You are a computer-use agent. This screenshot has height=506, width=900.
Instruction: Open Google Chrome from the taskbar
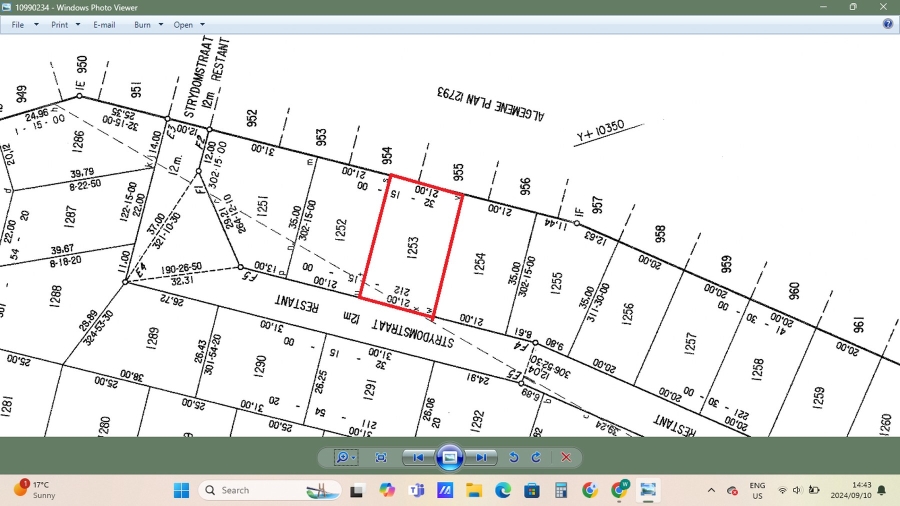[x=589, y=490]
